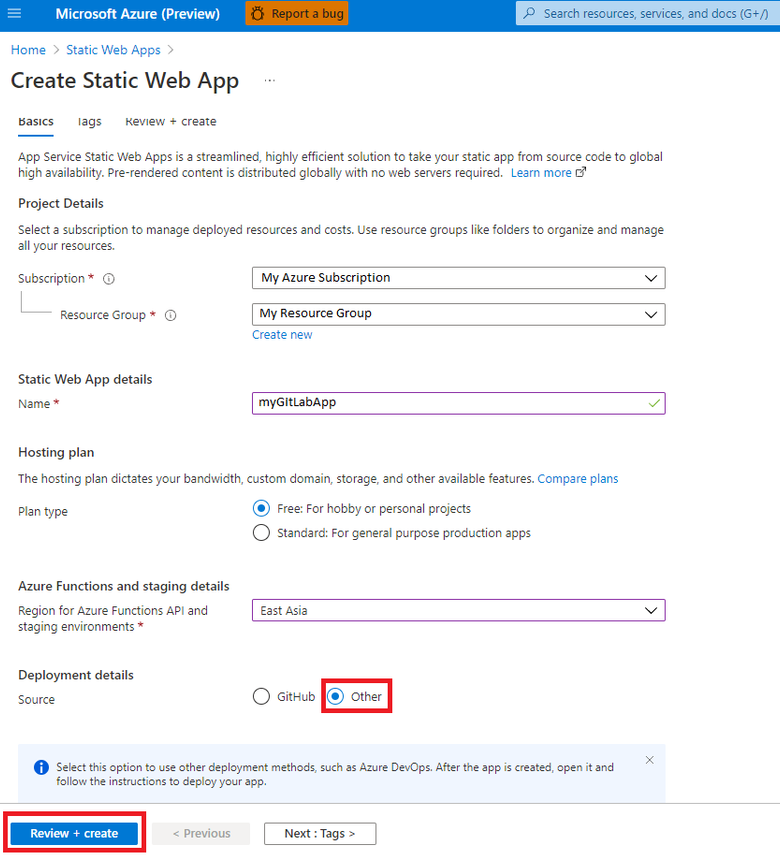Expand the East Asia region dropdown
This screenshot has height=860, width=780.
pyautogui.click(x=459, y=610)
